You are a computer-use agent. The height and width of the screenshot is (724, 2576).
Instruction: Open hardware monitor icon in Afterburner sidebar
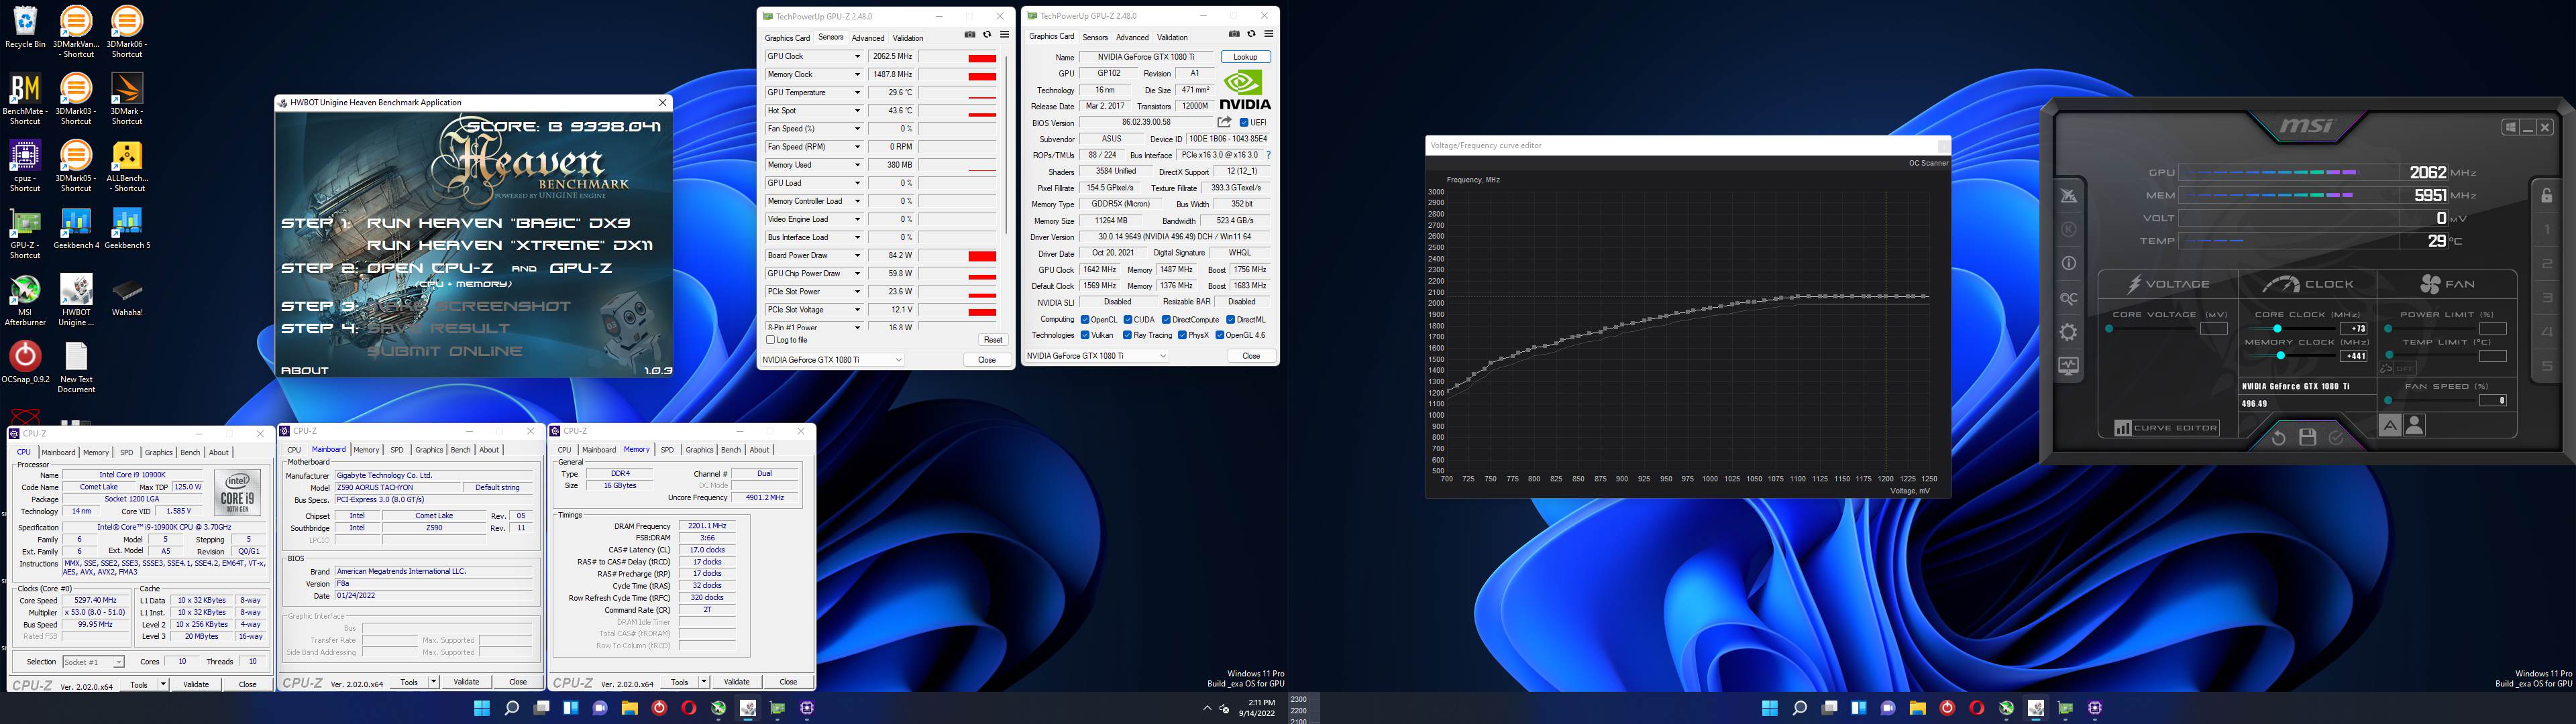(x=2068, y=367)
